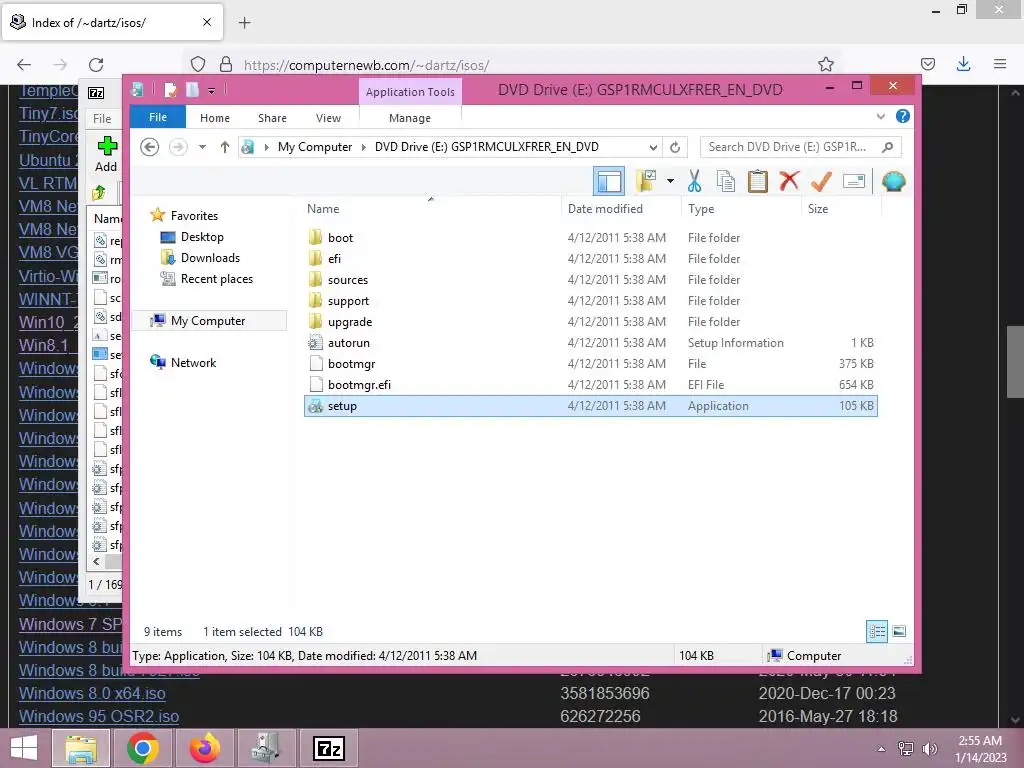The image size is (1024, 768).
Task: Open Customize Quick Access Toolbar dropdown
Action: (212, 90)
